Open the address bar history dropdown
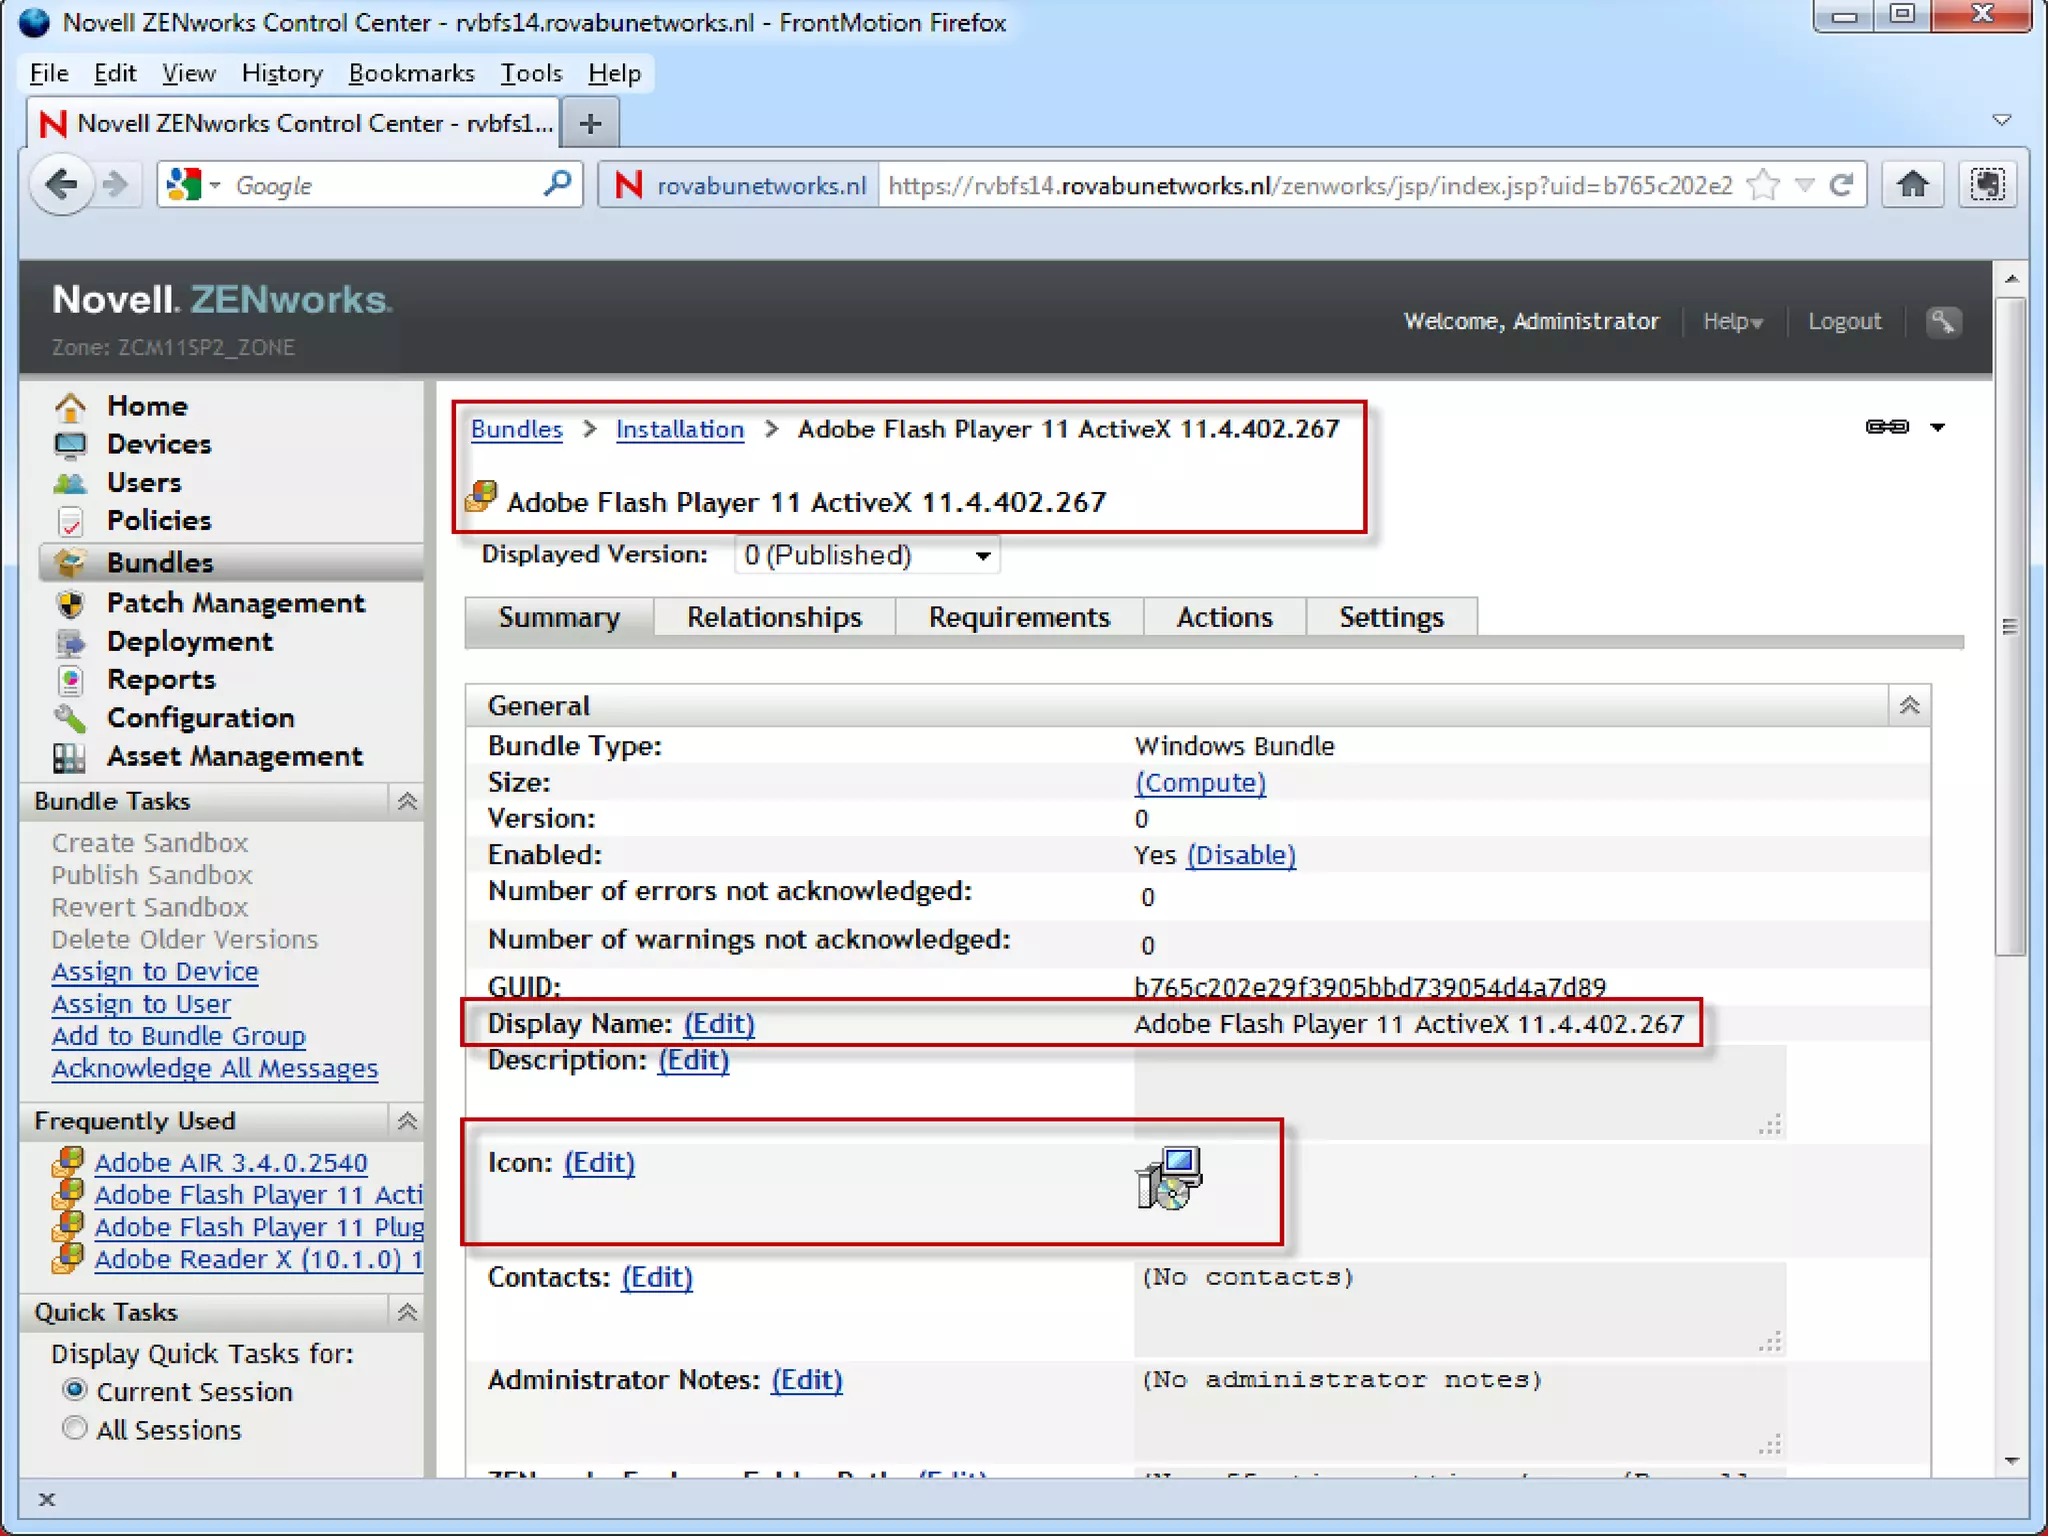2048x1536 pixels. point(1804,185)
